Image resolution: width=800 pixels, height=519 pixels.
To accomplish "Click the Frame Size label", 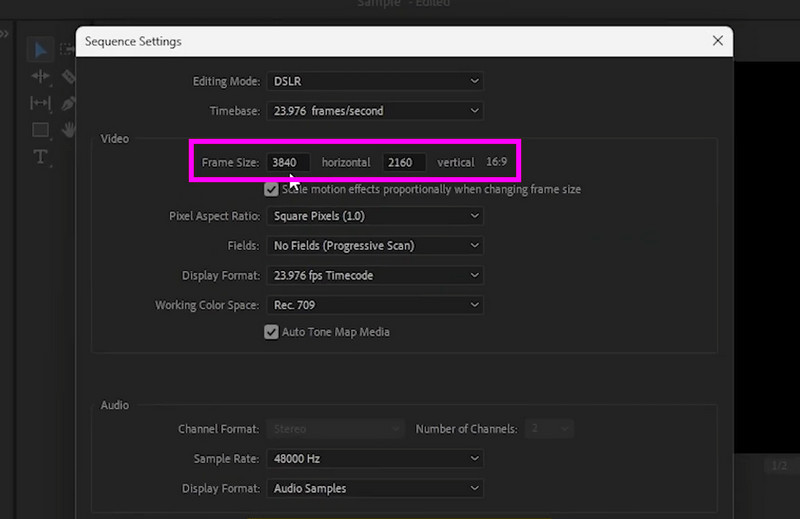I will (230, 162).
